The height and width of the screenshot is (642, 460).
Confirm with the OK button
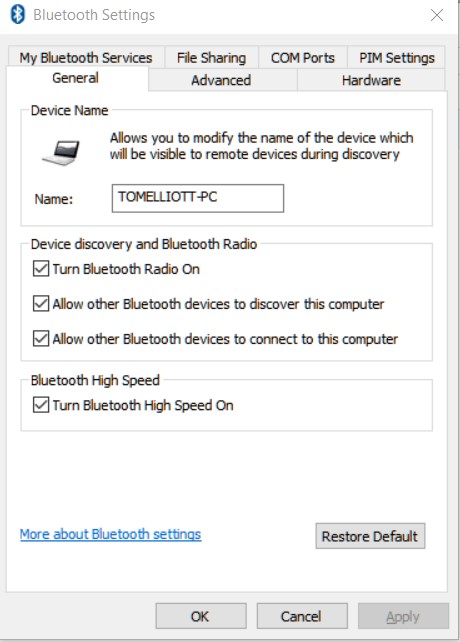click(x=201, y=616)
